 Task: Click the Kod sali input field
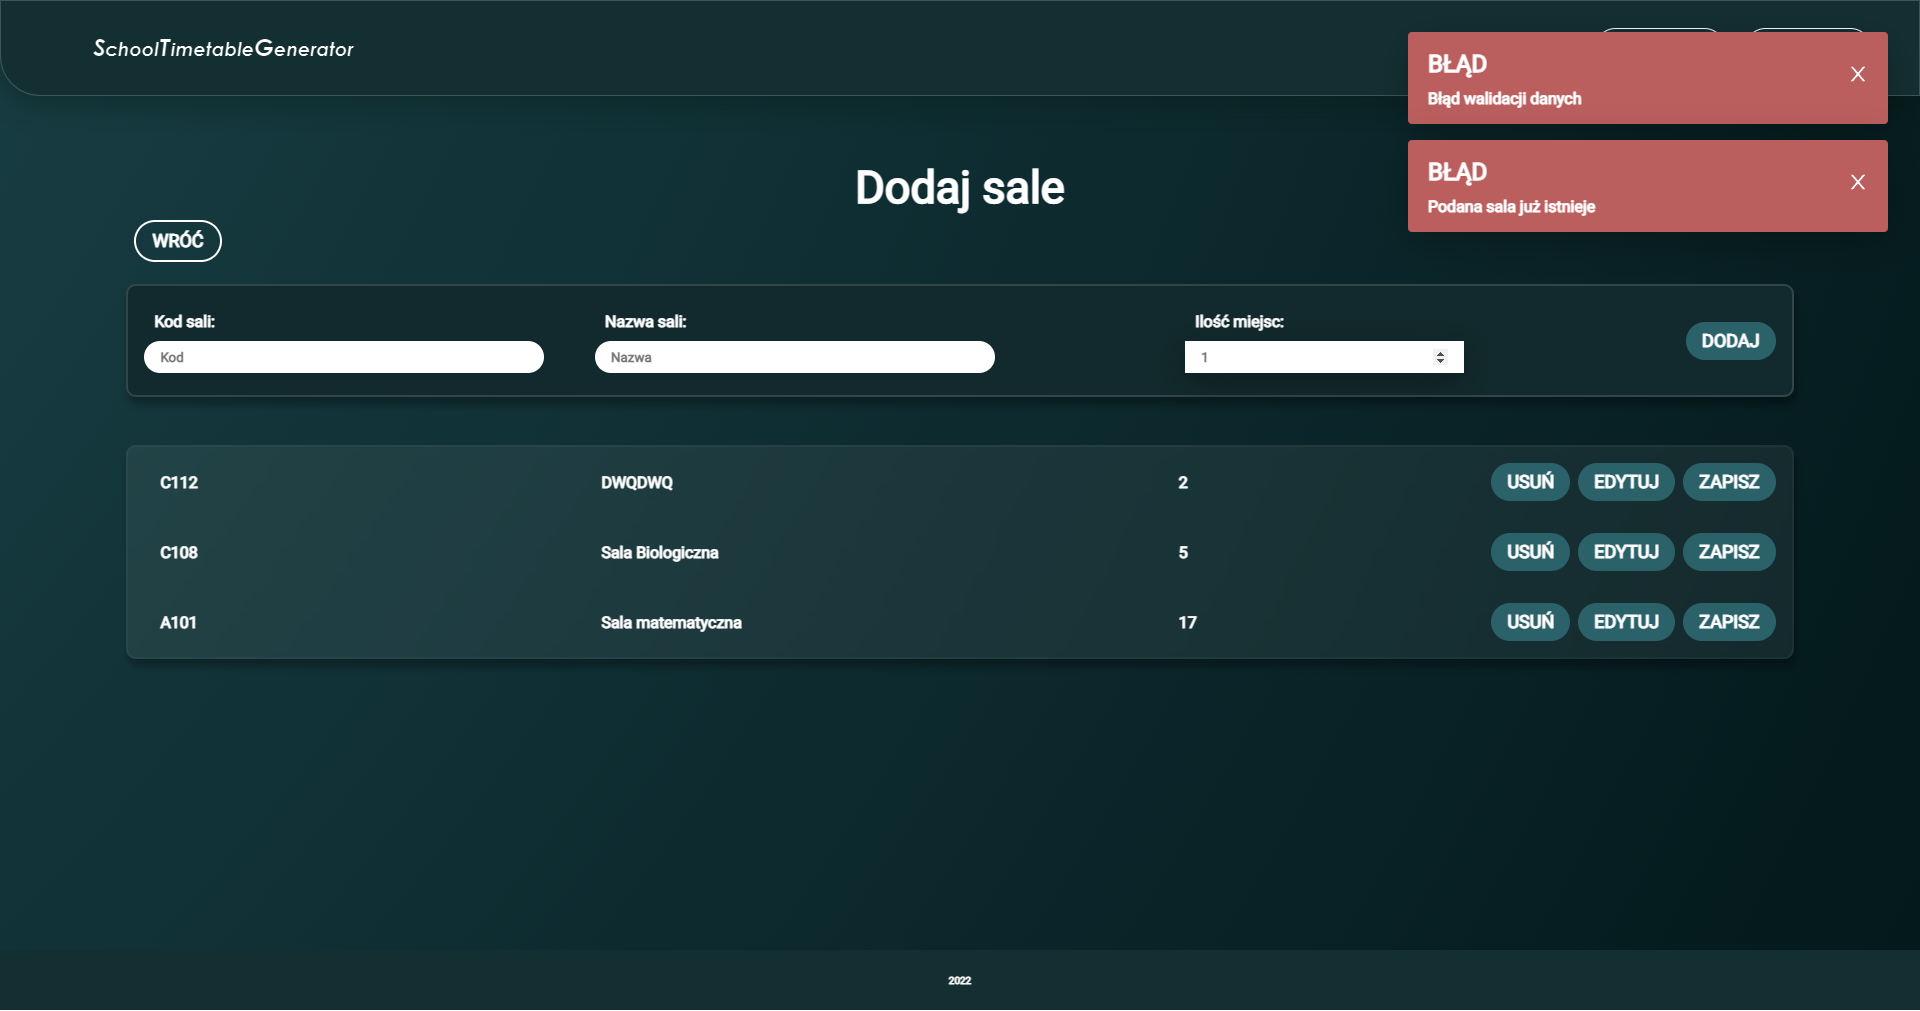[x=344, y=357]
